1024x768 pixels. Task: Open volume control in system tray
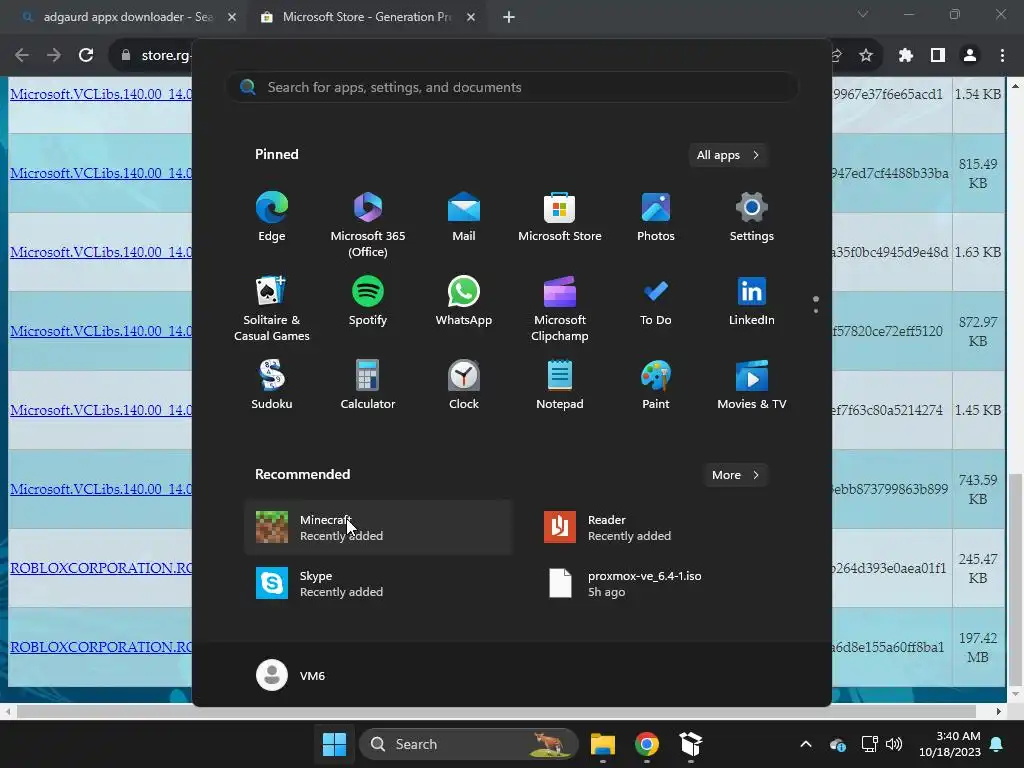(x=894, y=744)
